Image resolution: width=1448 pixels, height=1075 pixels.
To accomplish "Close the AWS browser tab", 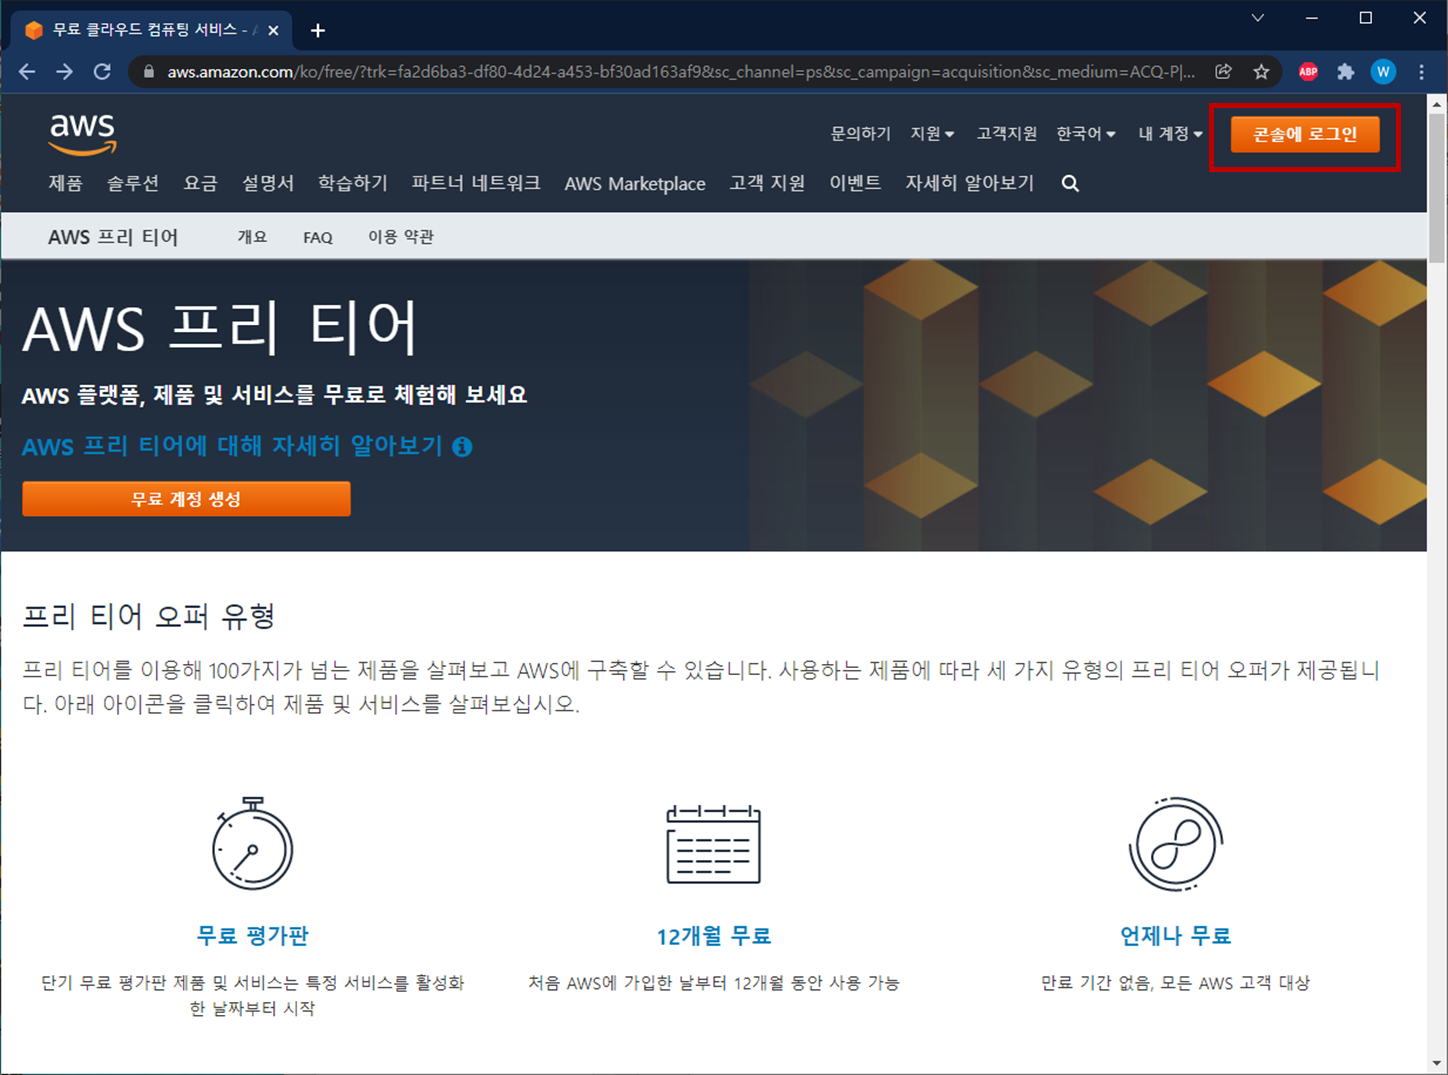I will pos(273,31).
